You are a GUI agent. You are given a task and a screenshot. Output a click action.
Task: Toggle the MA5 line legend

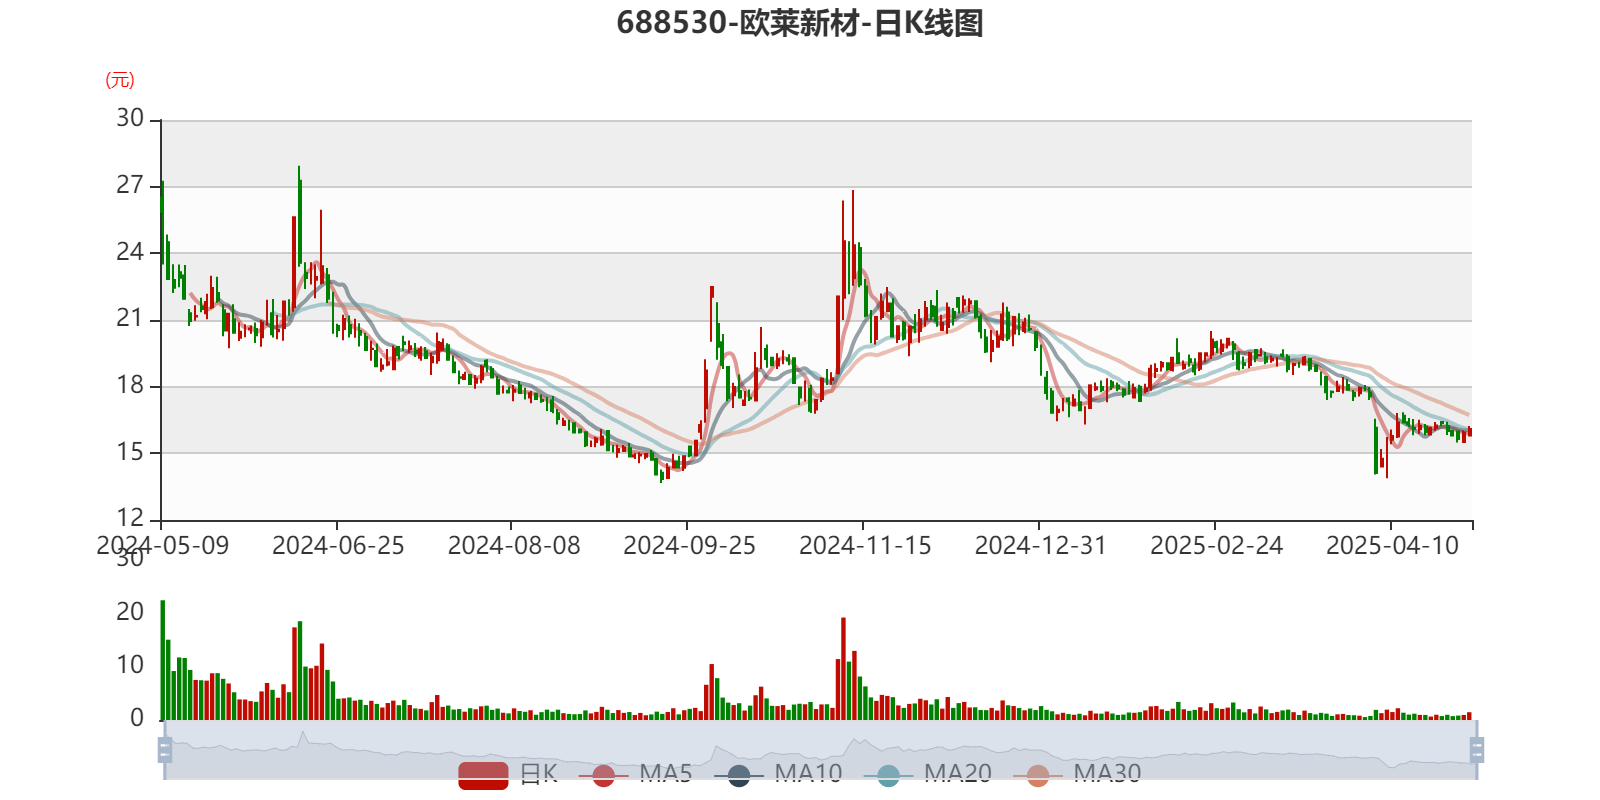pos(635,774)
